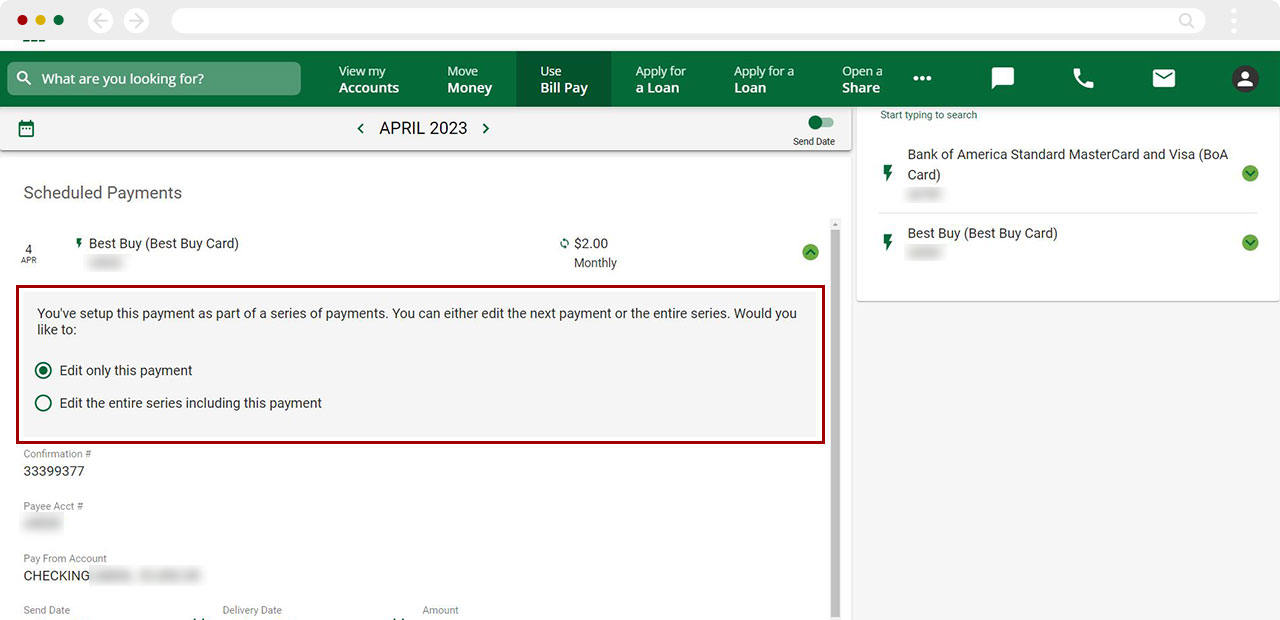Open Move Money menu
The image size is (1280, 620).
point(469,79)
